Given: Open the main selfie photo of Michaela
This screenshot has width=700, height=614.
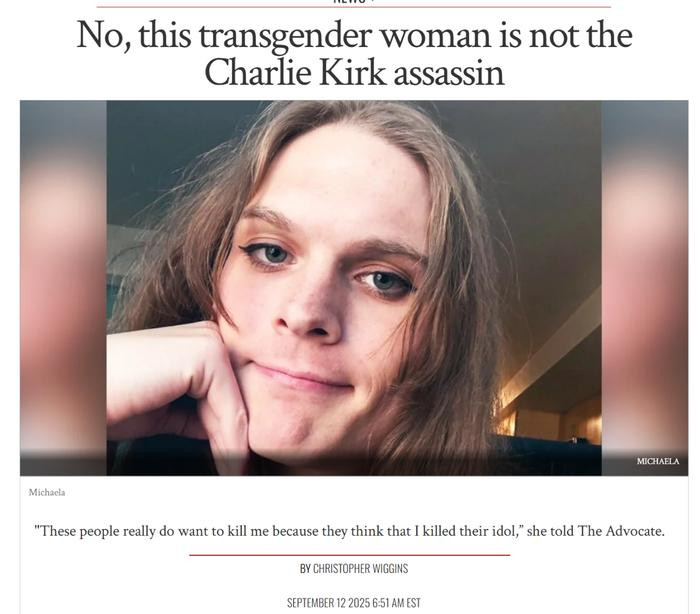Looking at the screenshot, I should tap(354, 288).
